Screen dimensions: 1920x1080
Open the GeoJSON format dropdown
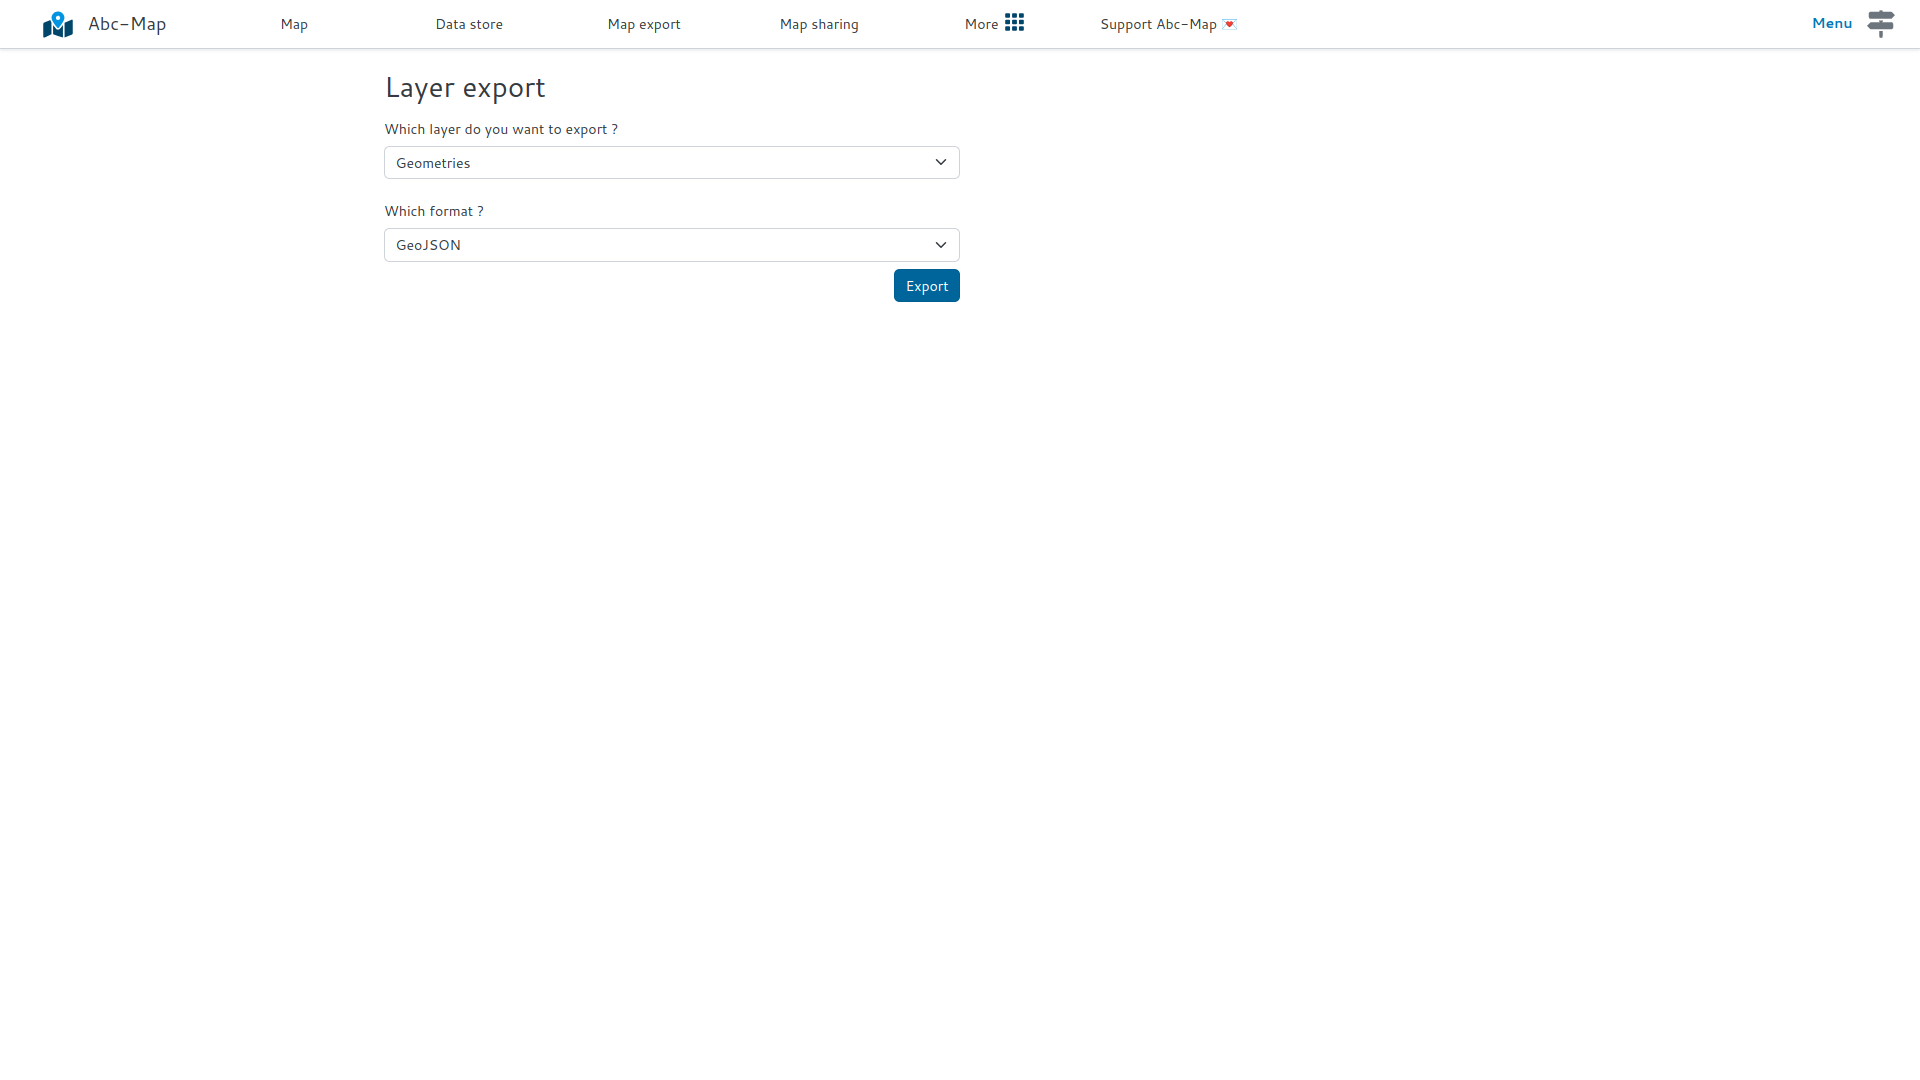coord(671,244)
